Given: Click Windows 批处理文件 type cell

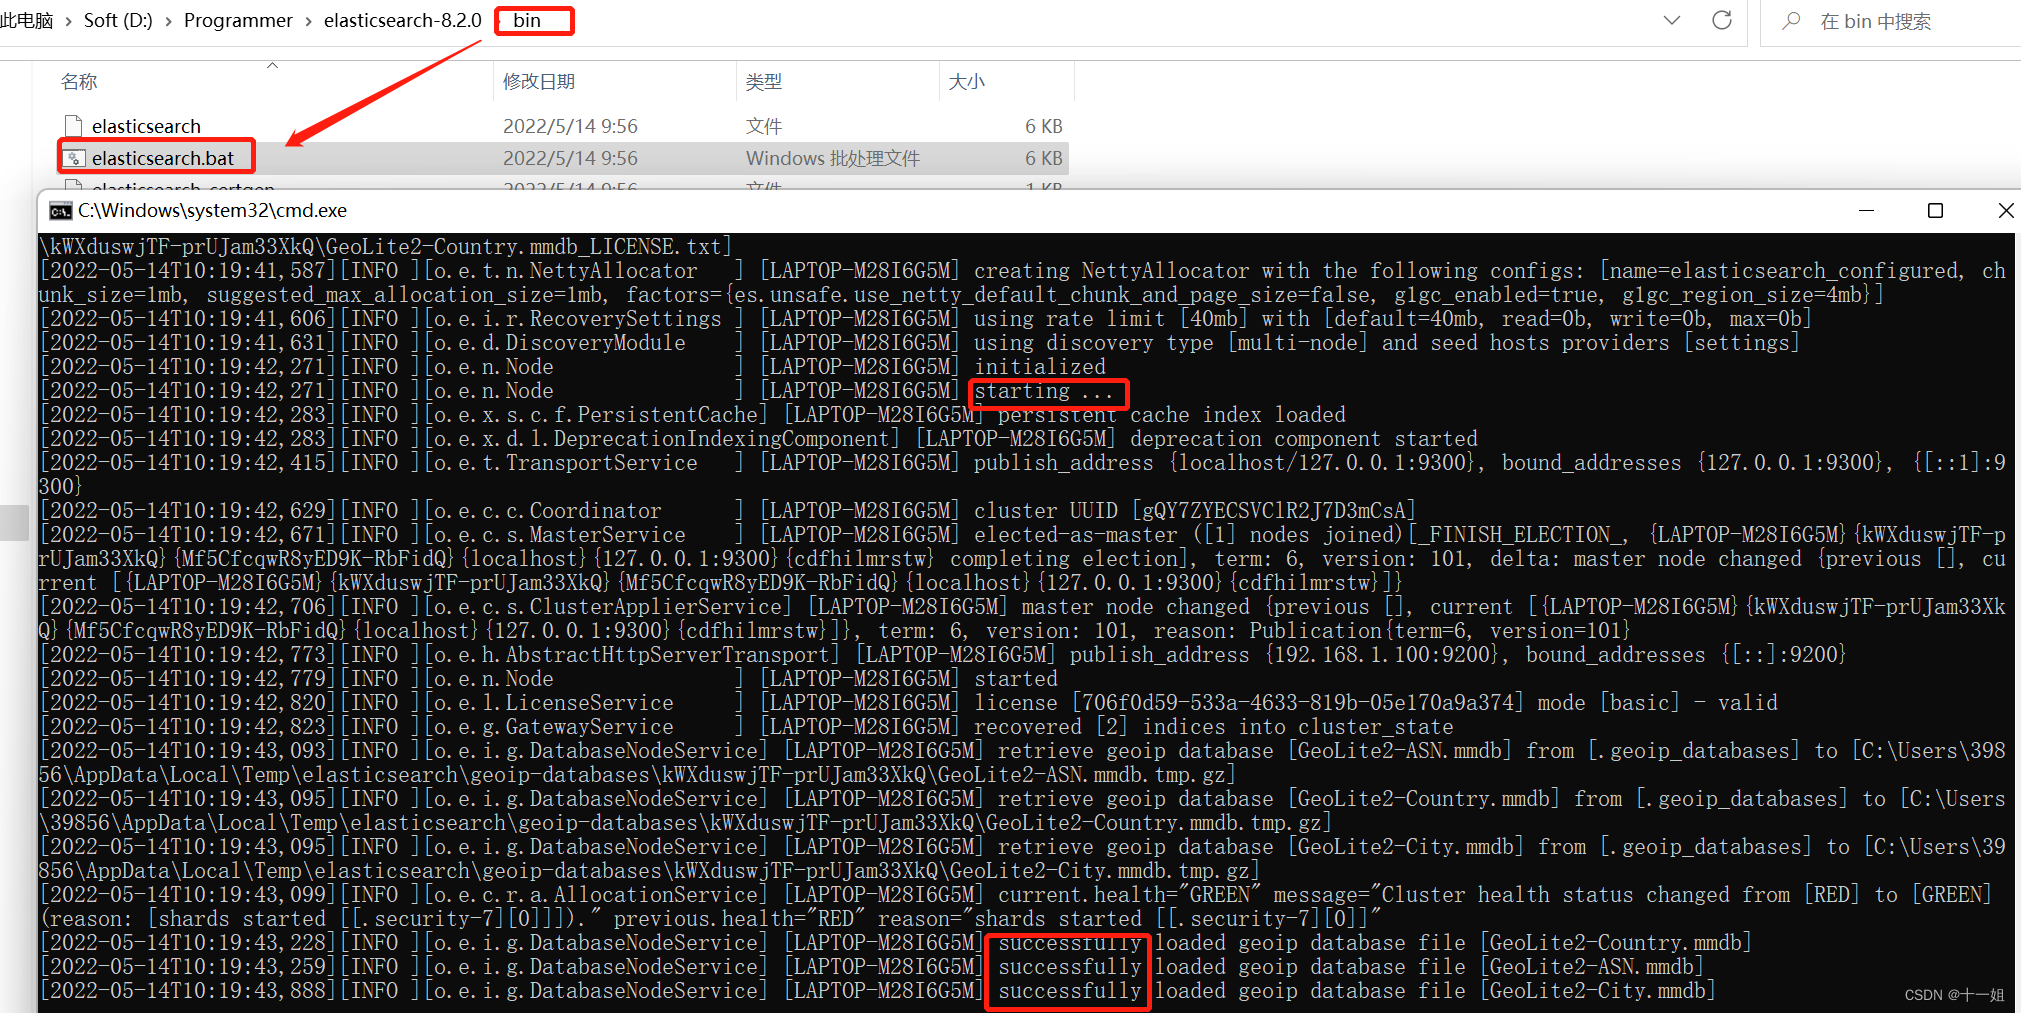Looking at the screenshot, I should pyautogui.click(x=833, y=158).
